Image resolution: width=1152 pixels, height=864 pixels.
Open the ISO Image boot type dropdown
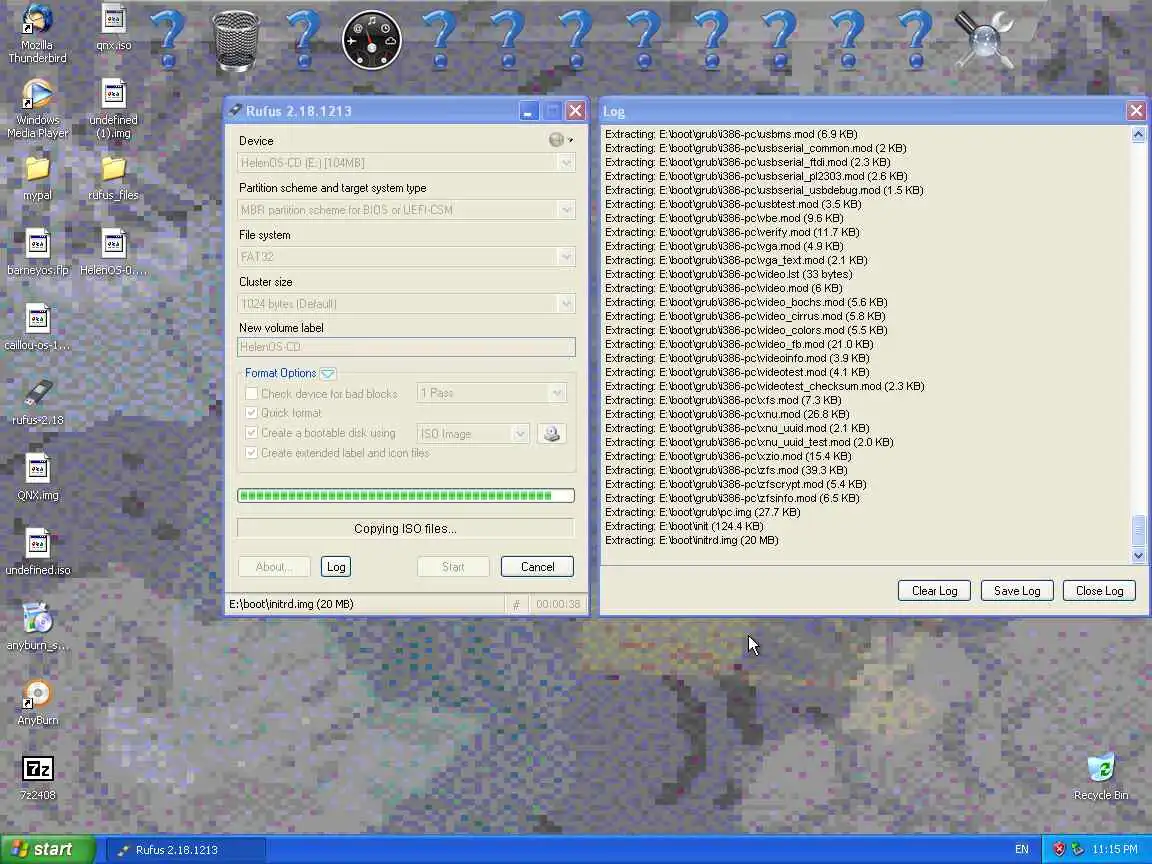click(472, 433)
